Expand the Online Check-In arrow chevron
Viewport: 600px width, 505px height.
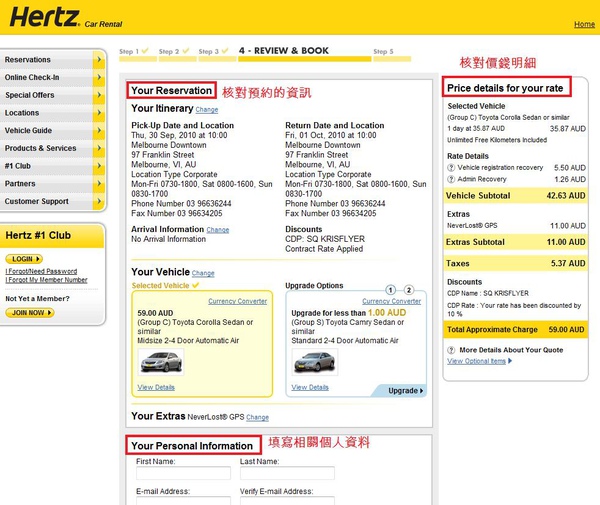point(99,77)
